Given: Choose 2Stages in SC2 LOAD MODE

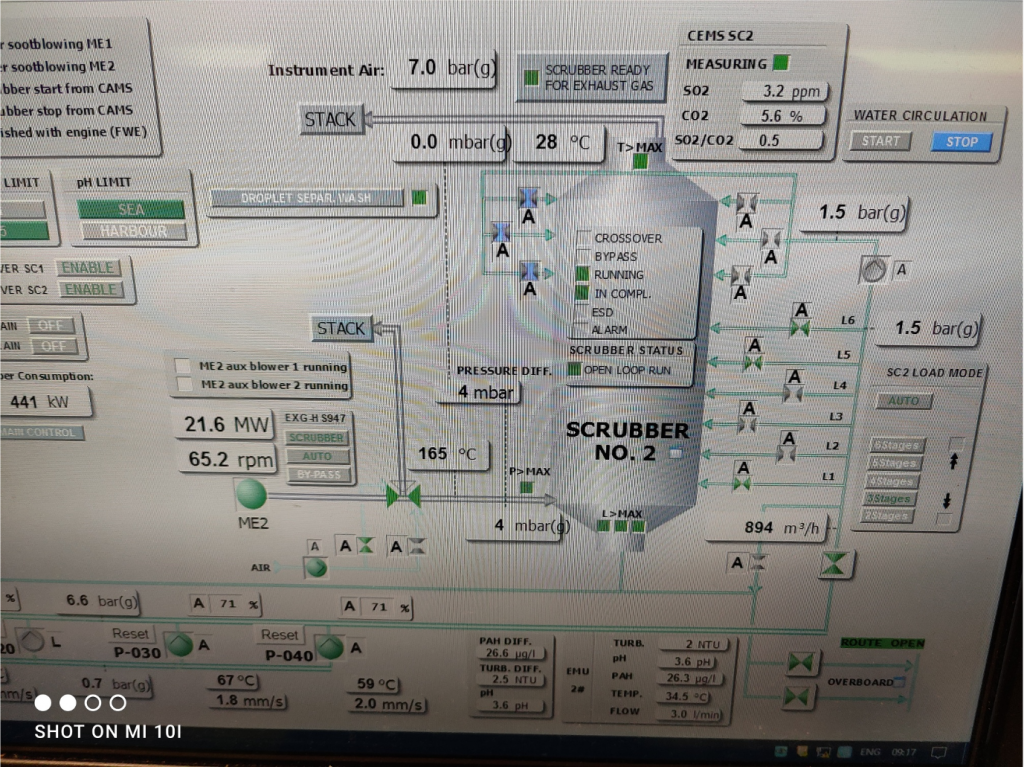Looking at the screenshot, I should [886, 516].
